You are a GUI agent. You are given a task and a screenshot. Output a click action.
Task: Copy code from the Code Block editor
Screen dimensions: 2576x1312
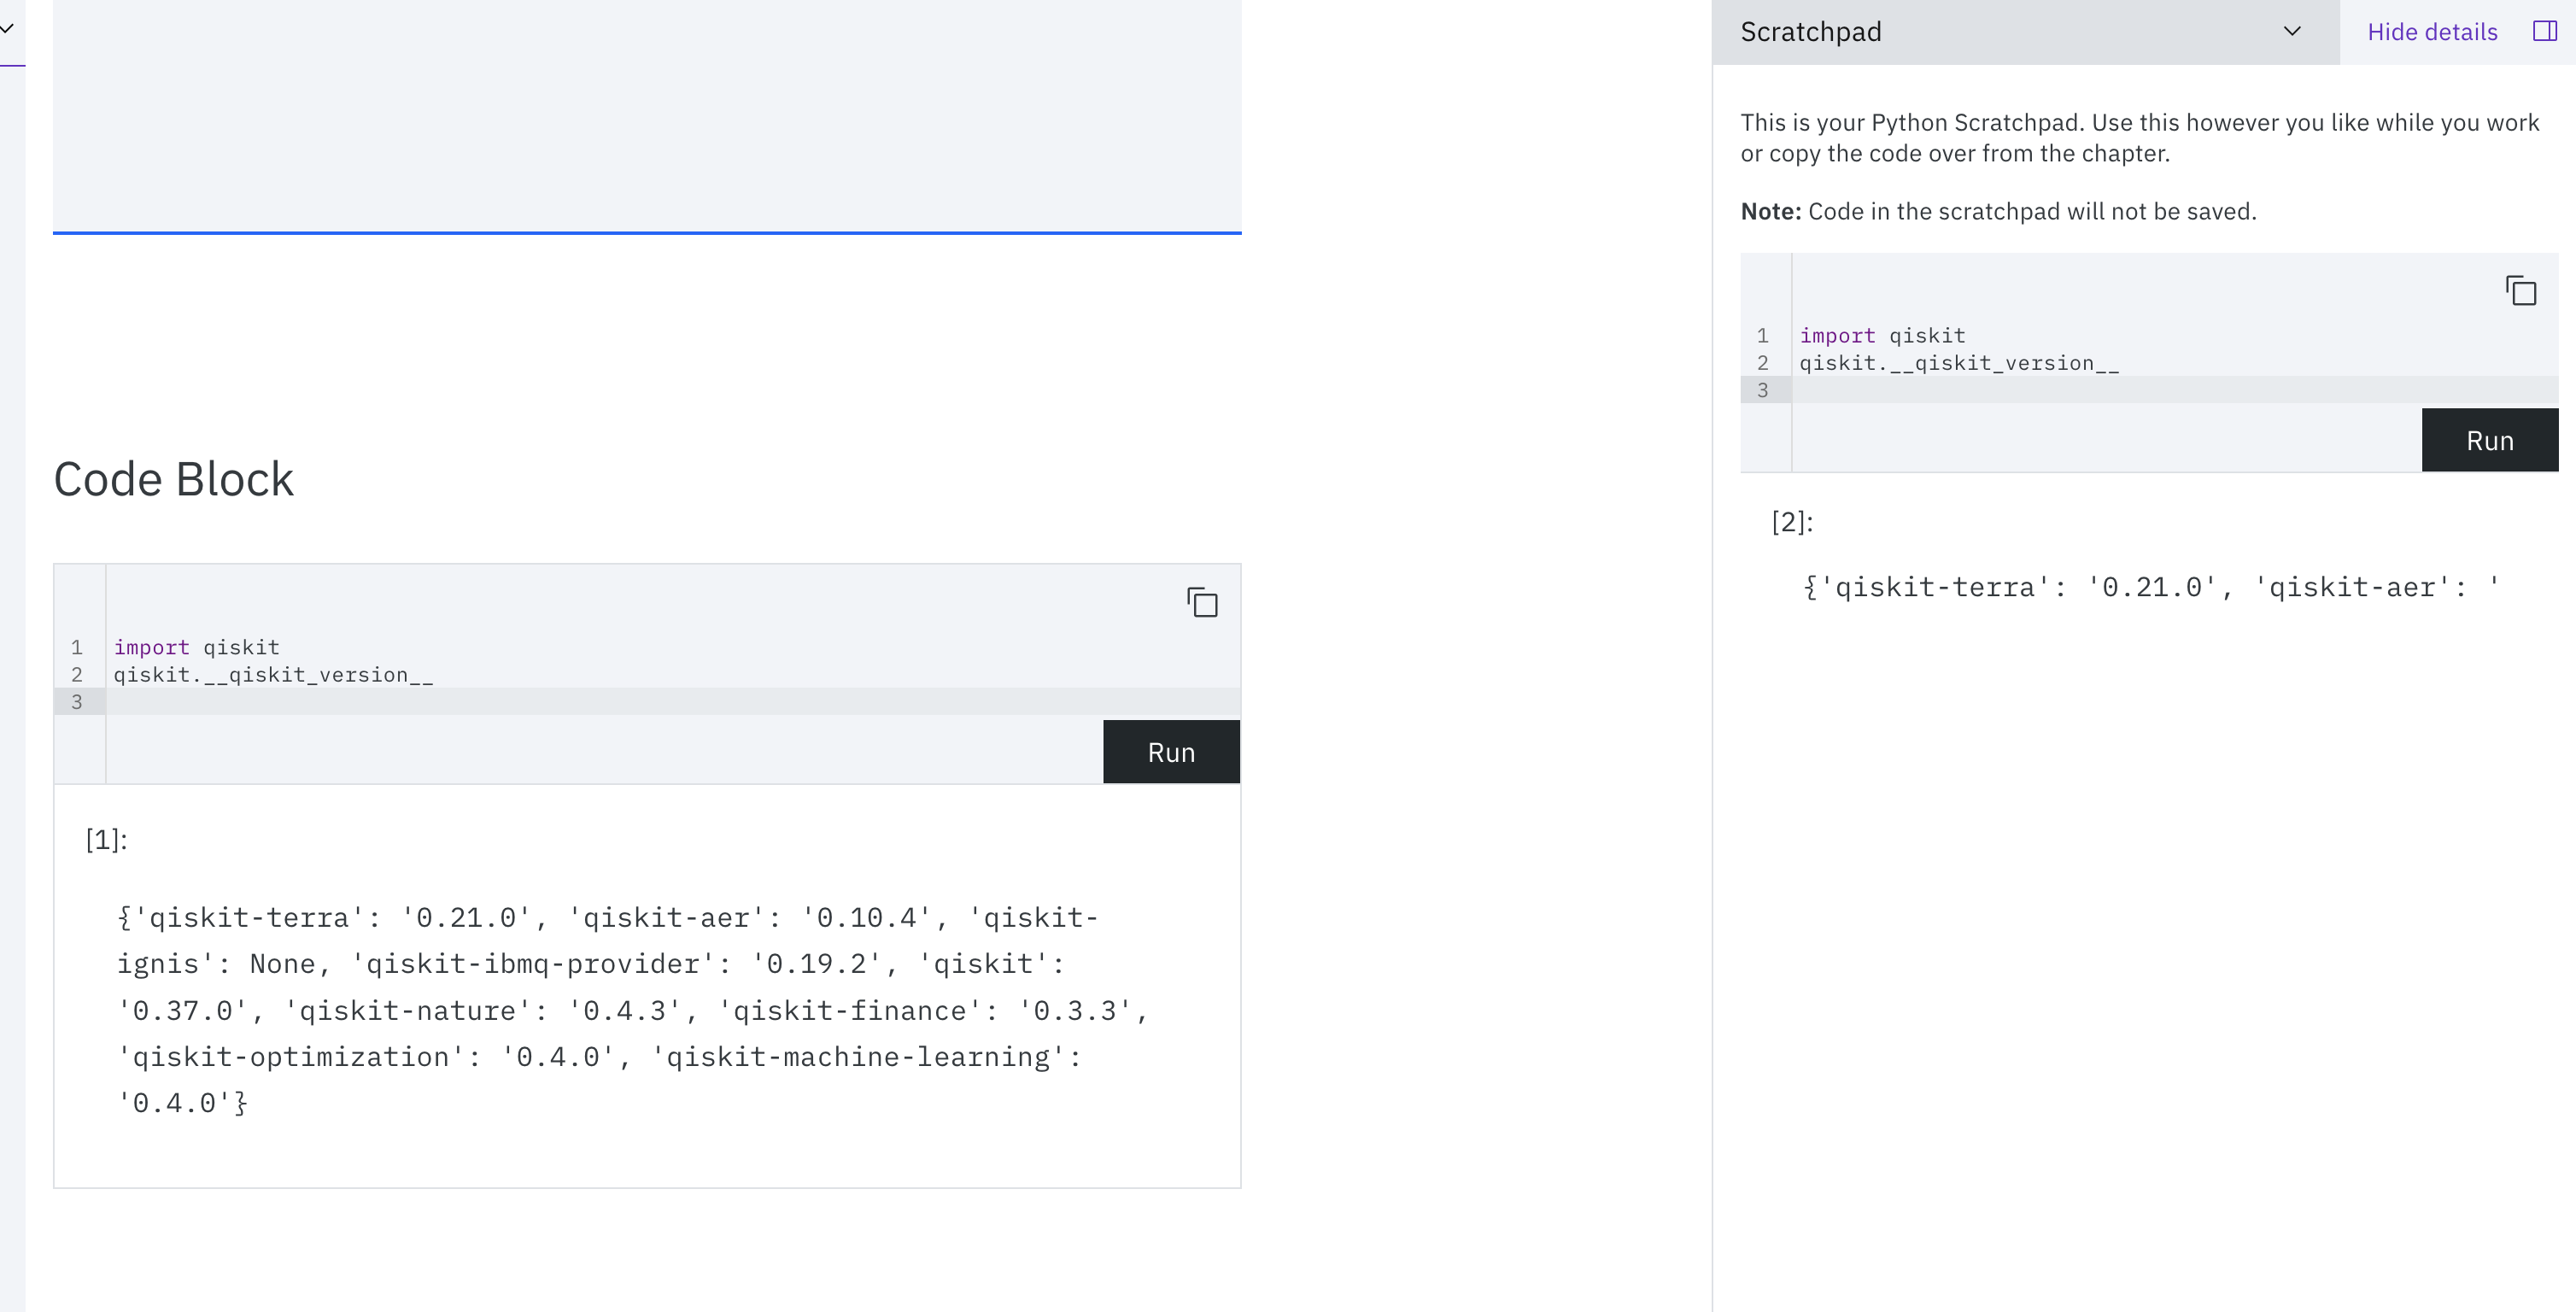(1201, 602)
